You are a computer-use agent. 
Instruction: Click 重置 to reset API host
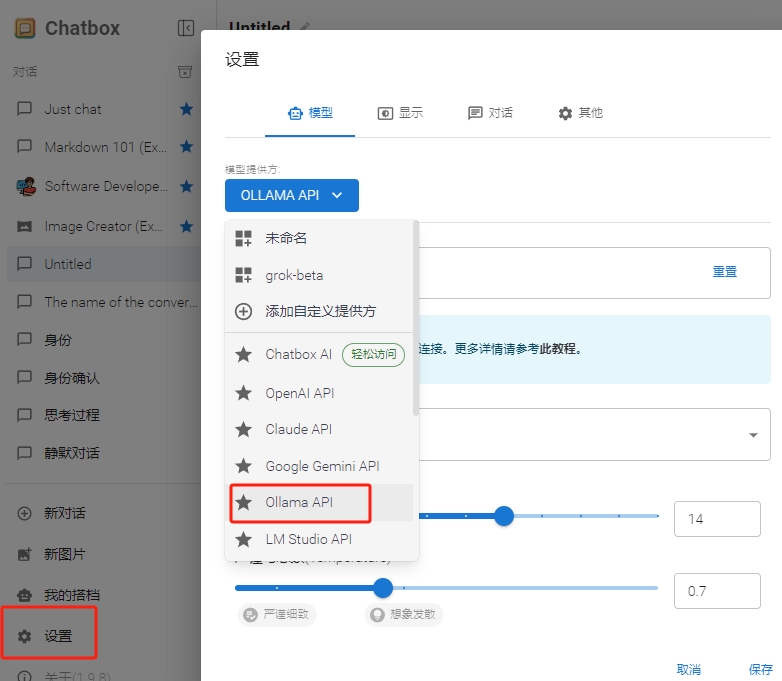724,272
